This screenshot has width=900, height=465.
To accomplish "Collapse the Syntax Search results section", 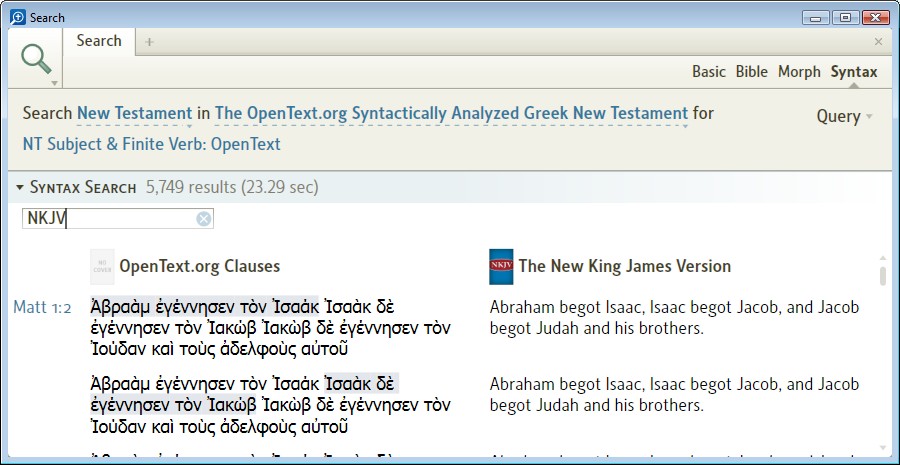I will tap(20, 188).
